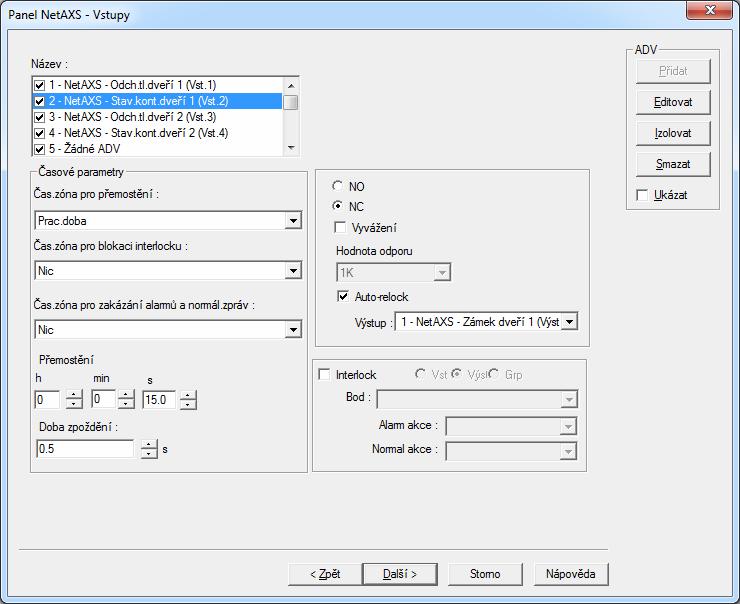Cancel with the Storno button
740x604 pixels.
point(485,574)
